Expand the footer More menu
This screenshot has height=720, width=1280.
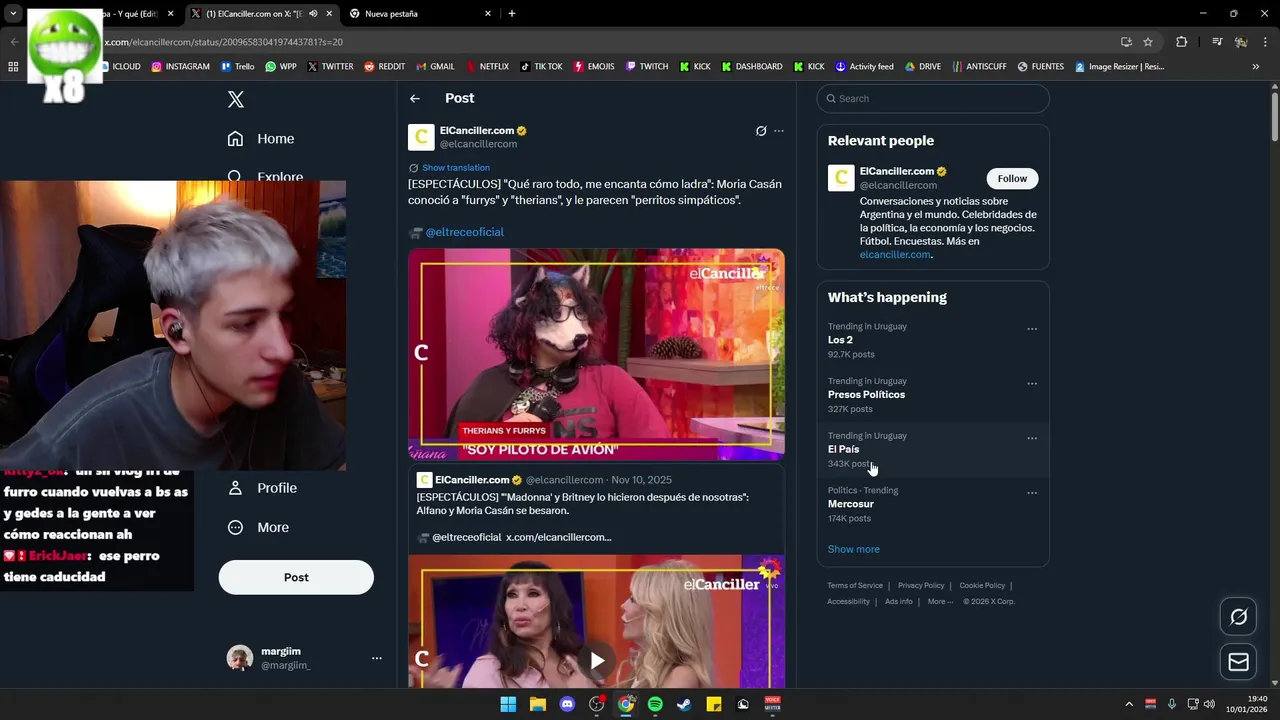(x=940, y=602)
